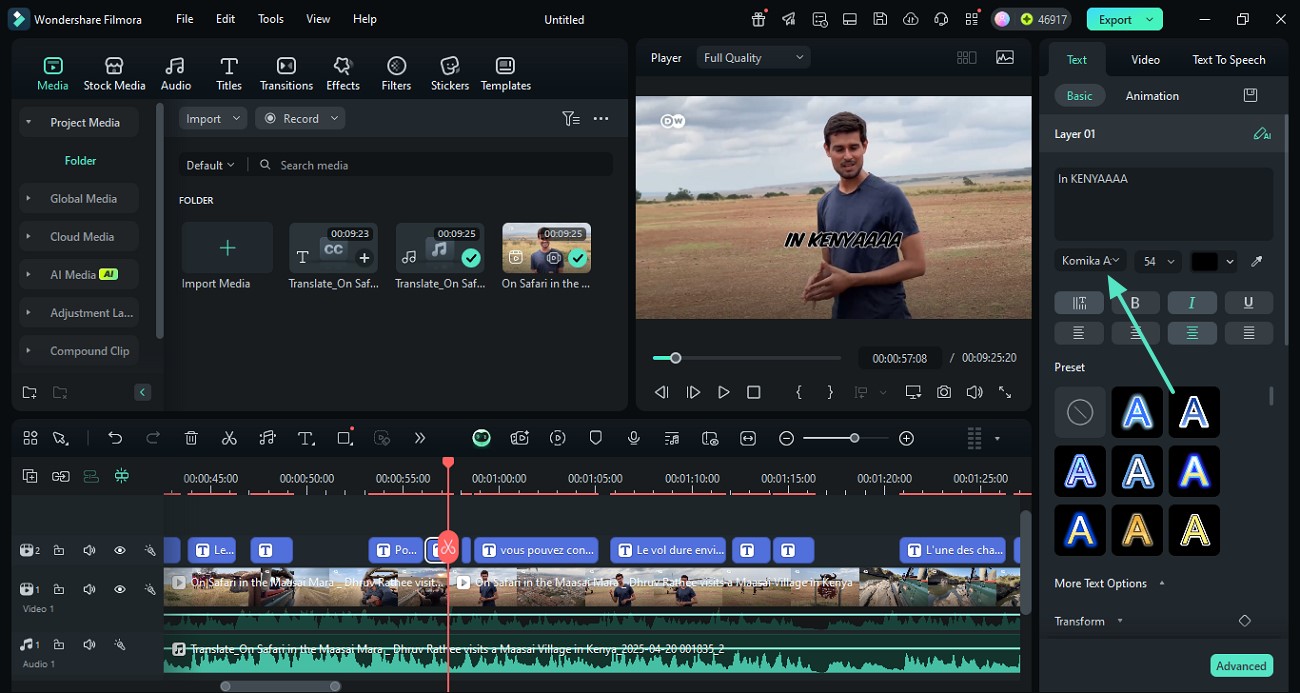The height and width of the screenshot is (693, 1300).
Task: Click the Split scissors icon in toolbar
Action: [229, 438]
